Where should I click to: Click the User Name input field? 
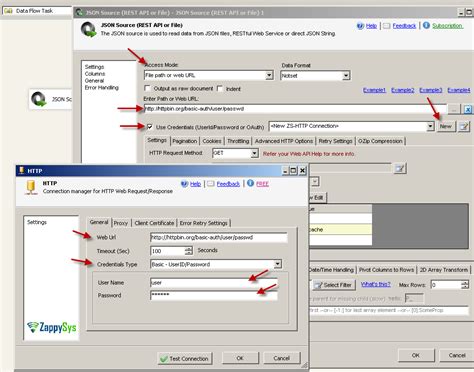coord(214,283)
